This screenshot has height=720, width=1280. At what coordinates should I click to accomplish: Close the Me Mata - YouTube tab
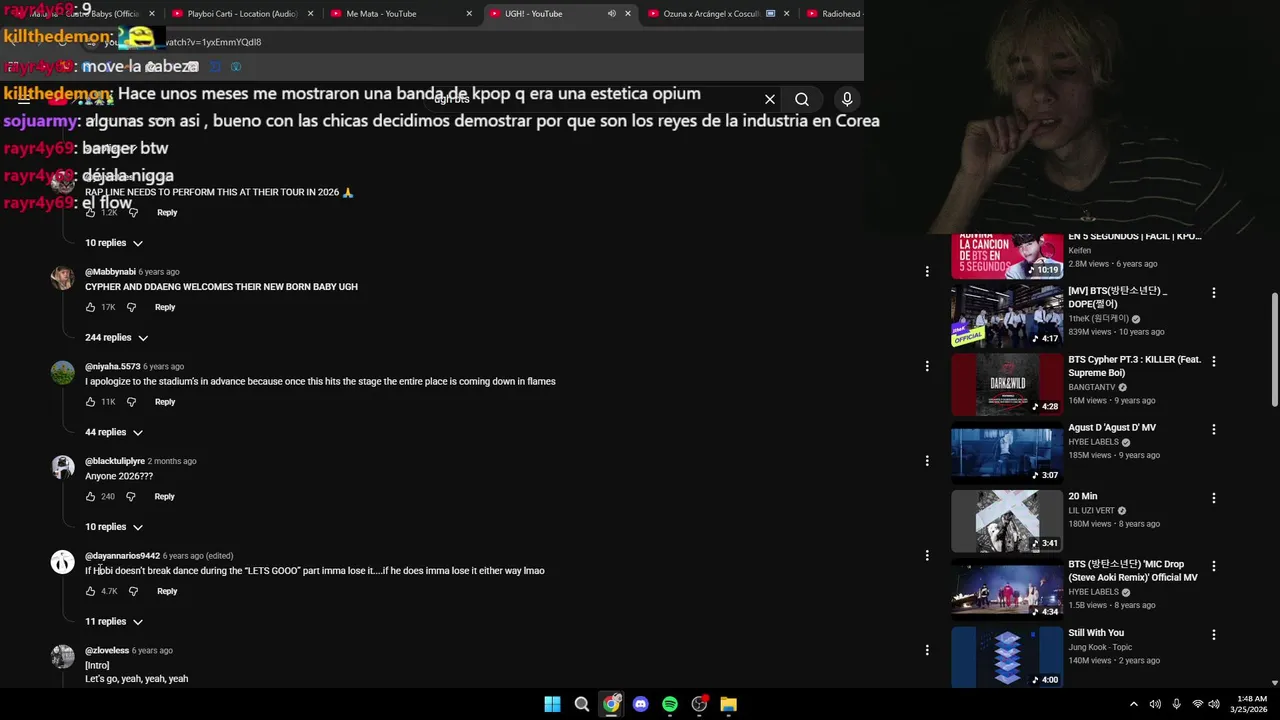tap(469, 14)
